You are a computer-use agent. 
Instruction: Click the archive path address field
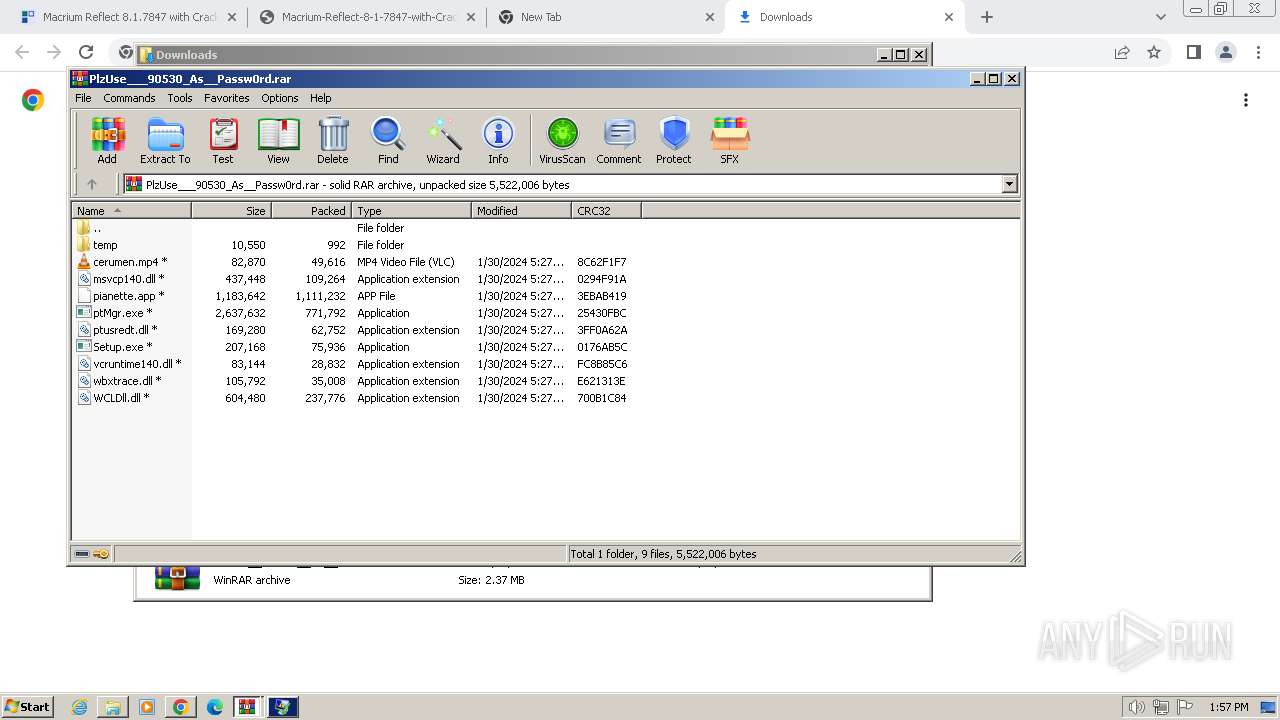(x=562, y=184)
